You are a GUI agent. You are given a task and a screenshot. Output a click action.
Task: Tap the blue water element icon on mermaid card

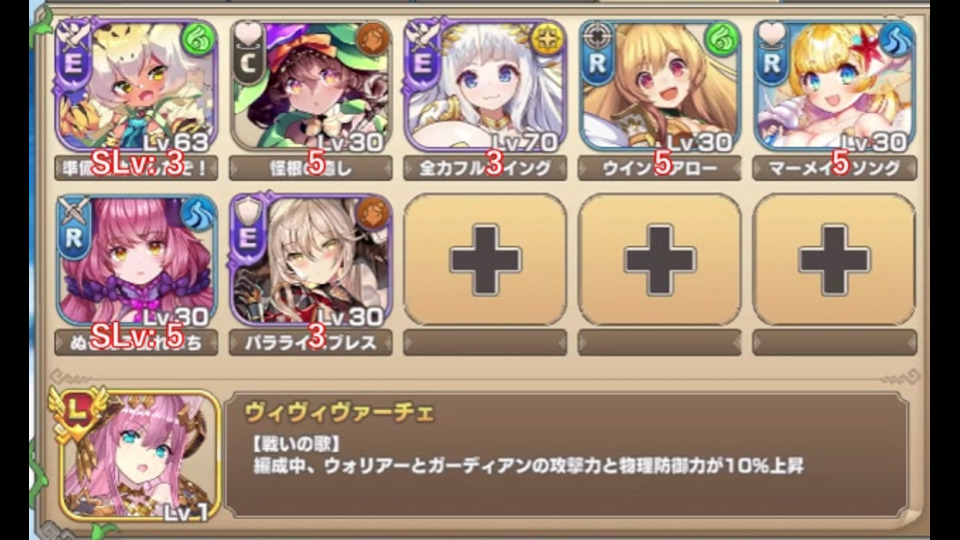[896, 39]
